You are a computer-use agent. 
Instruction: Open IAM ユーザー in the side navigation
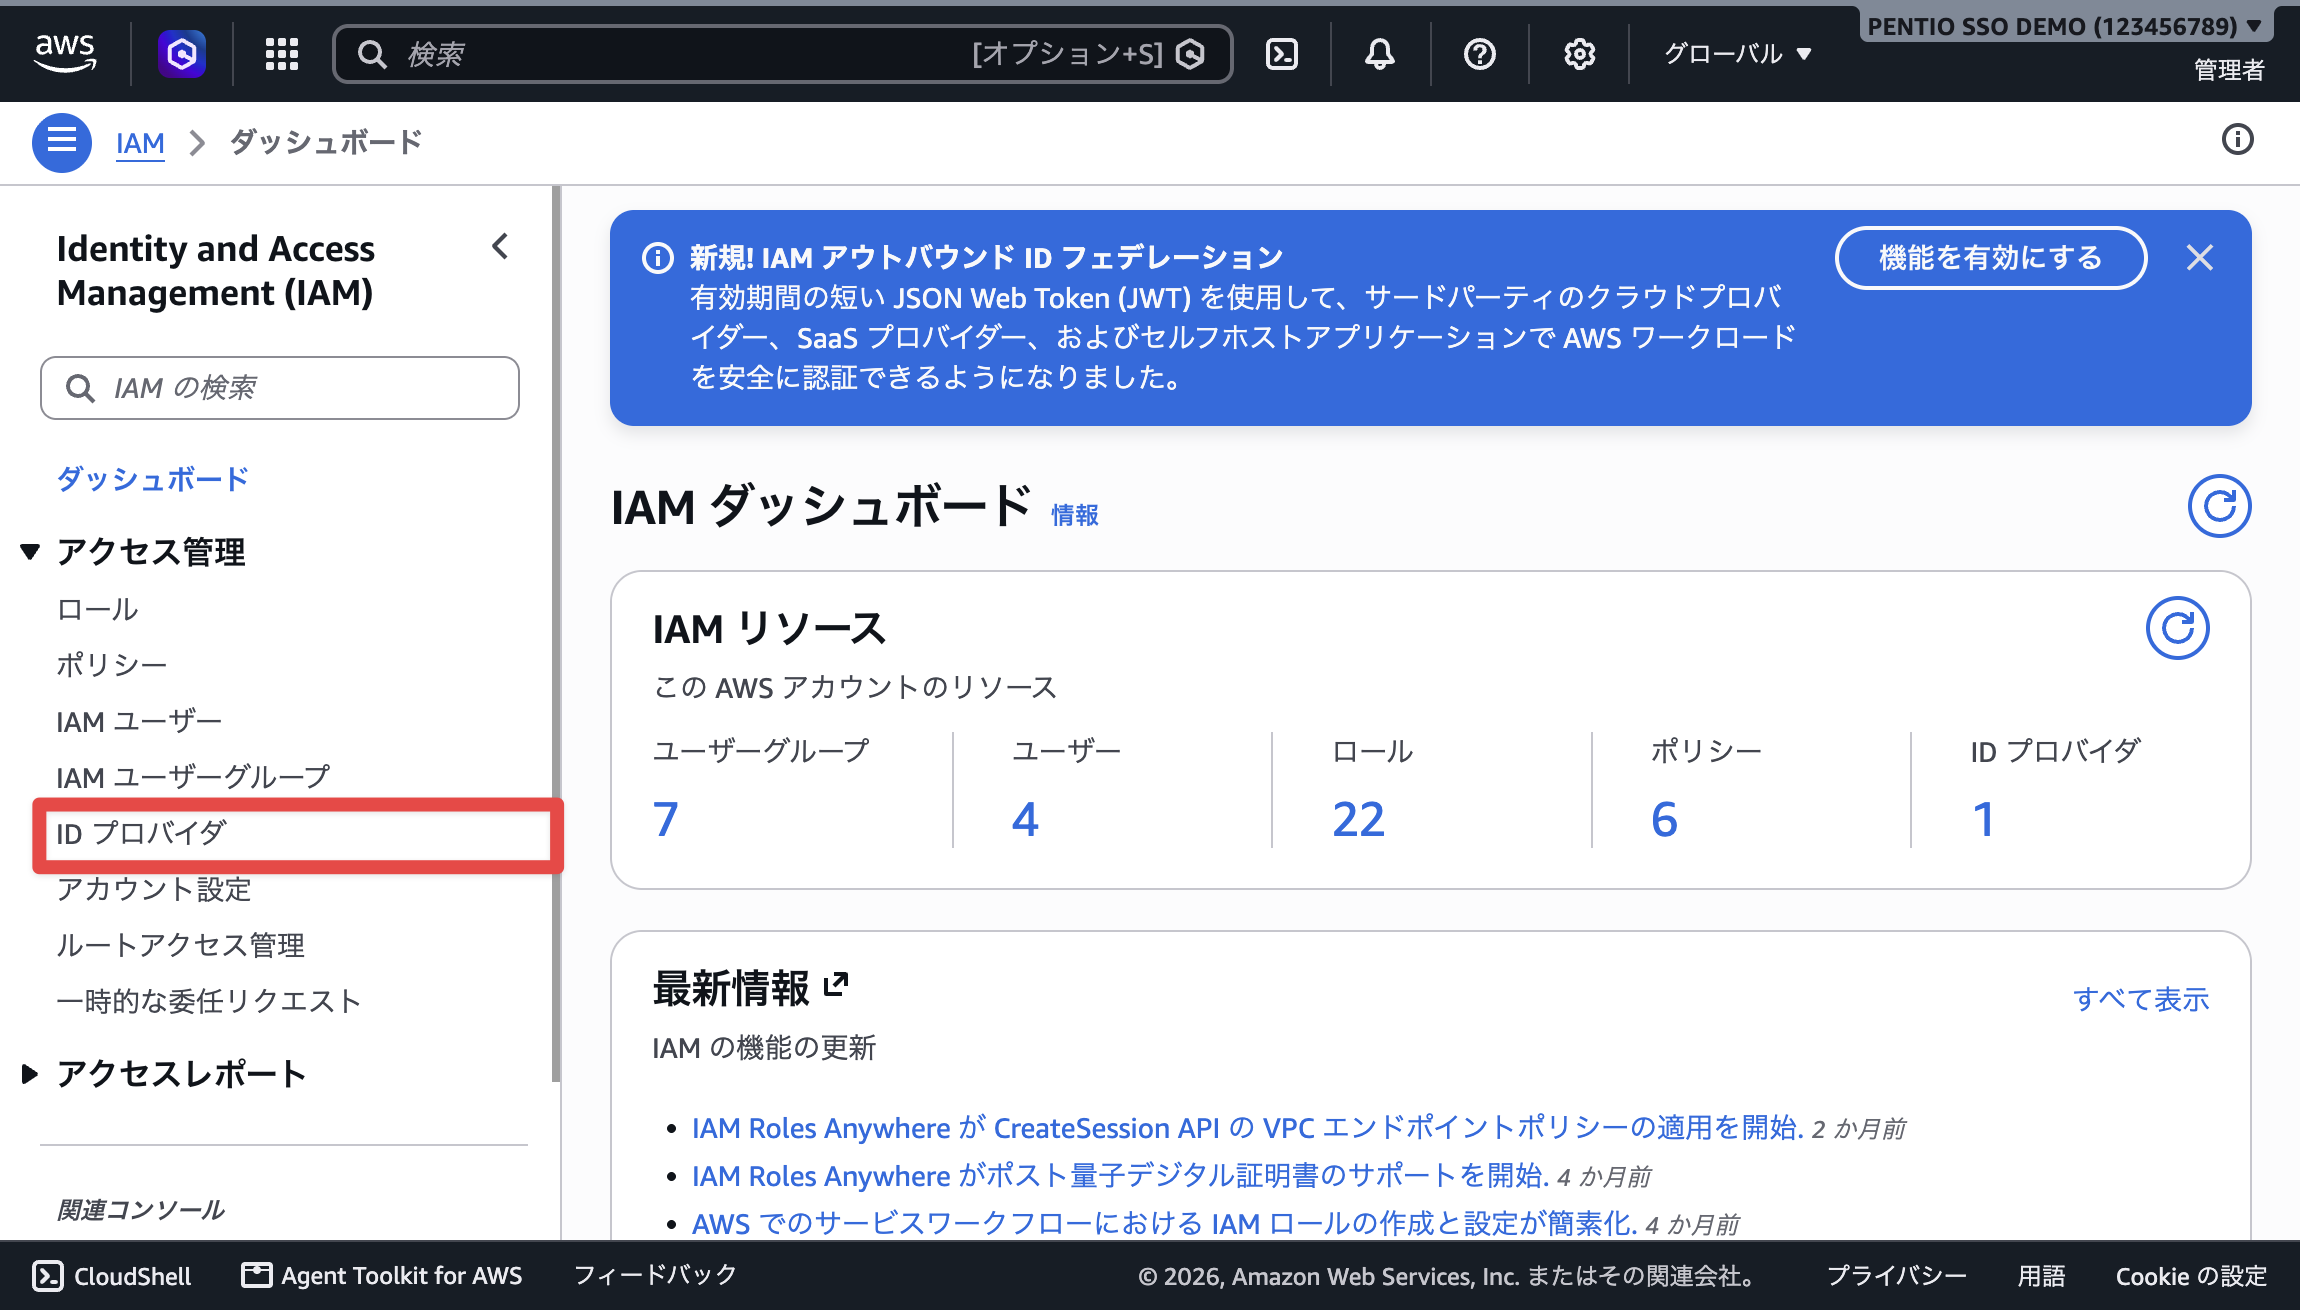tap(139, 721)
